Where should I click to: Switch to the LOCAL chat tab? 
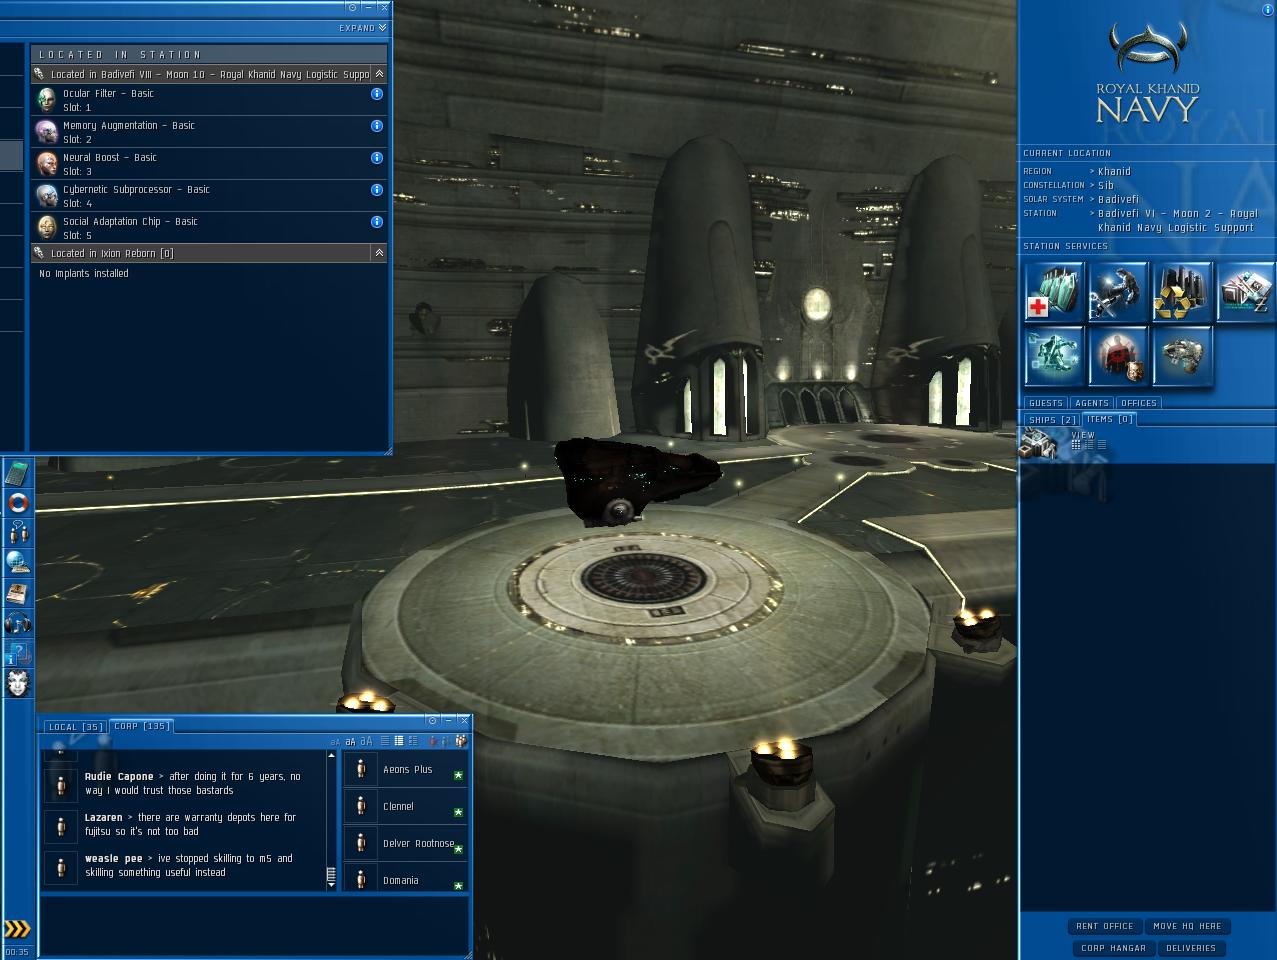[76, 727]
